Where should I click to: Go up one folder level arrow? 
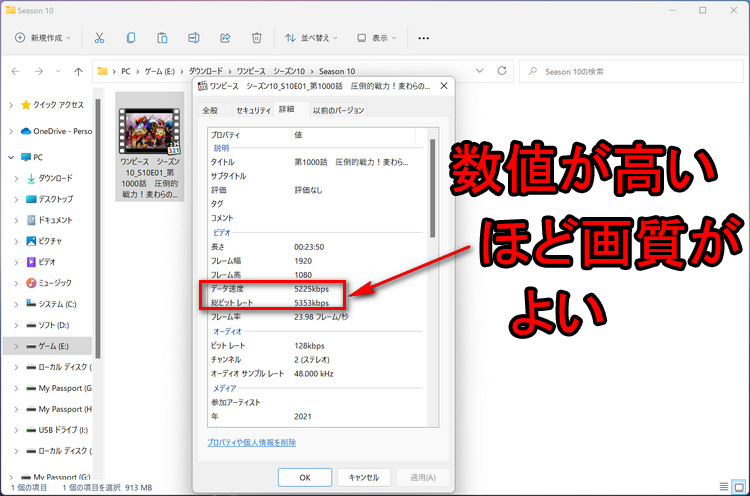point(78,71)
